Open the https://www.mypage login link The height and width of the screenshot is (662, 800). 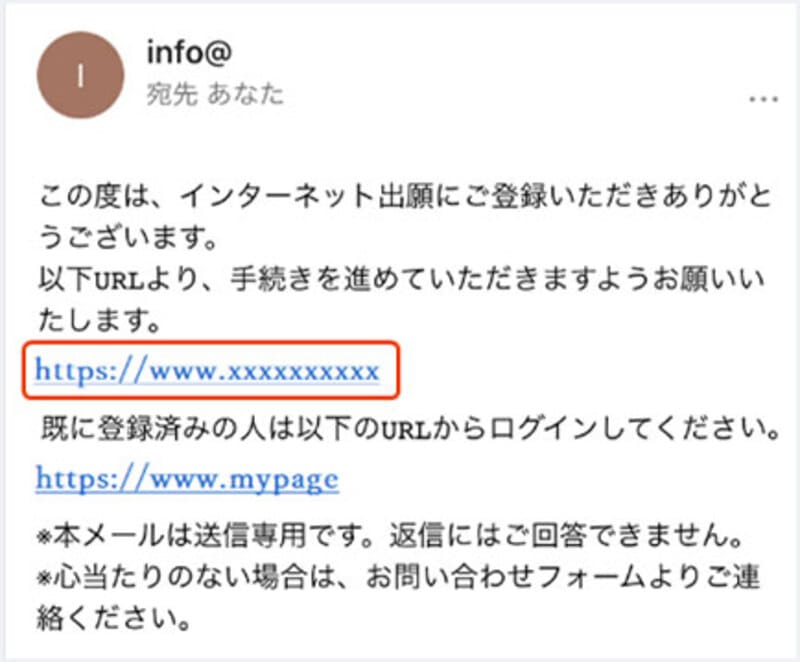(x=187, y=479)
